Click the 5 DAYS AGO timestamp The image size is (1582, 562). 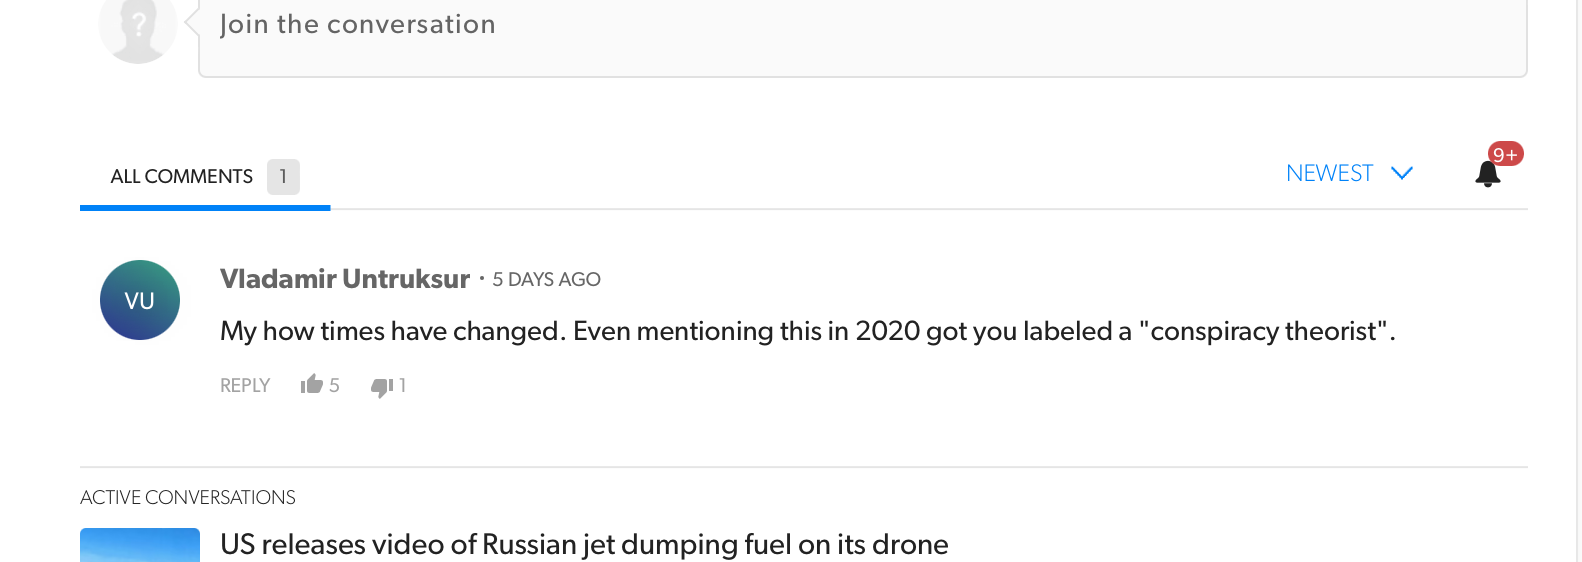coord(546,280)
